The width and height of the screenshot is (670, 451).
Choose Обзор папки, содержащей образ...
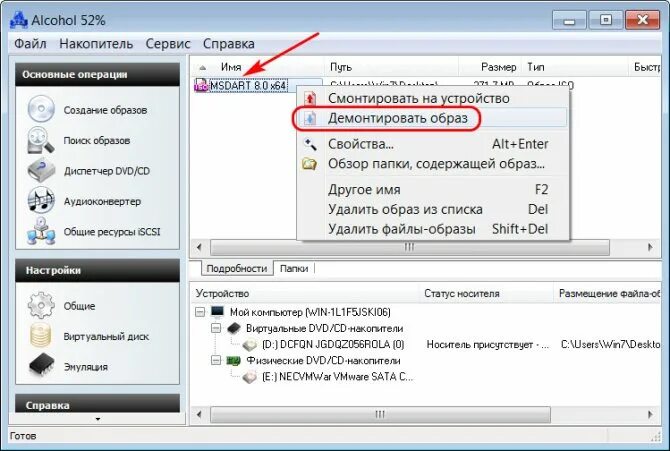pyautogui.click(x=433, y=164)
